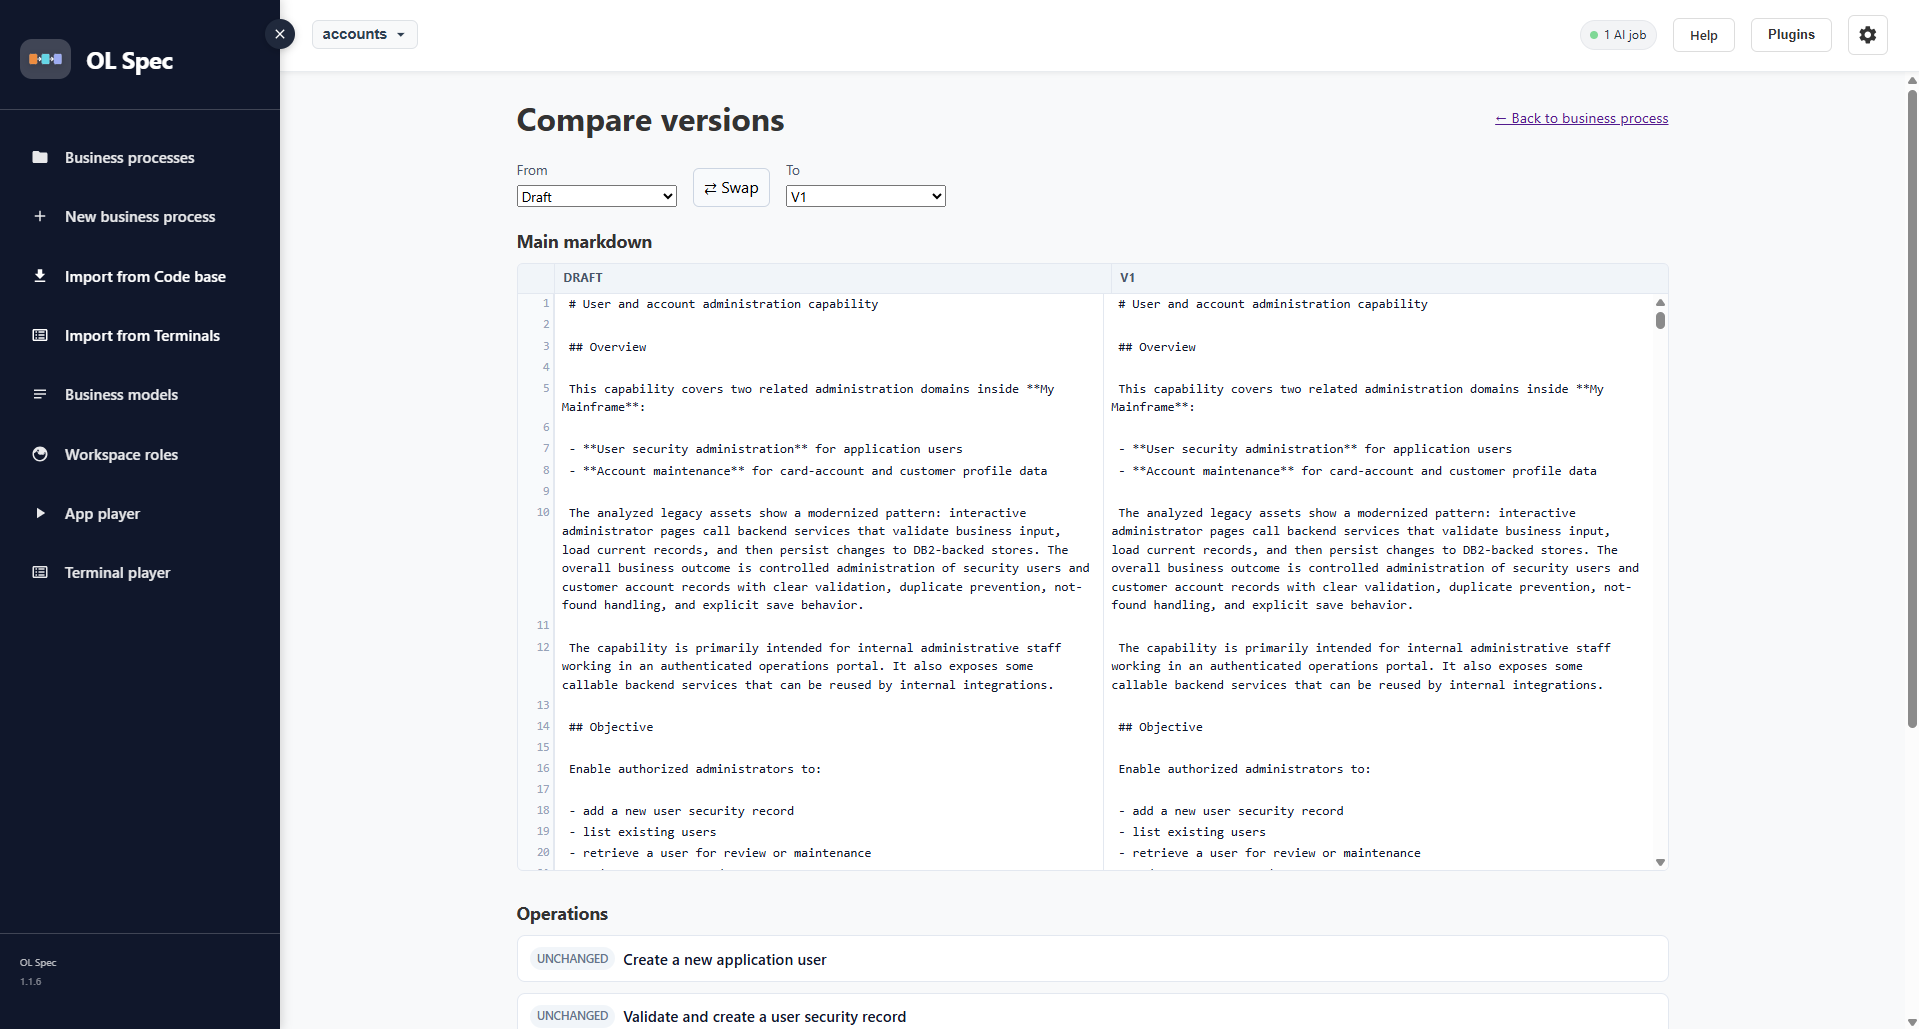Image resolution: width=1919 pixels, height=1029 pixels.
Task: Open the settings gear icon
Action: click(1867, 35)
